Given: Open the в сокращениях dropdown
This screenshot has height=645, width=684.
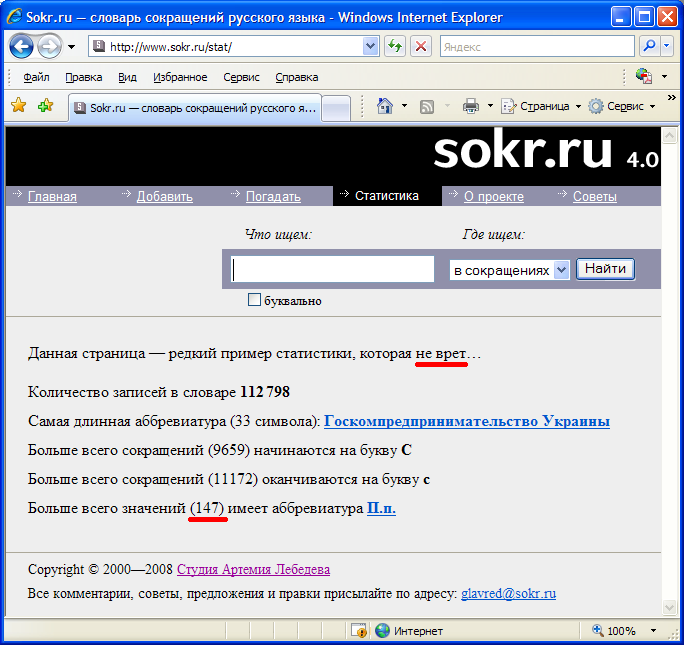Looking at the screenshot, I should (510, 270).
